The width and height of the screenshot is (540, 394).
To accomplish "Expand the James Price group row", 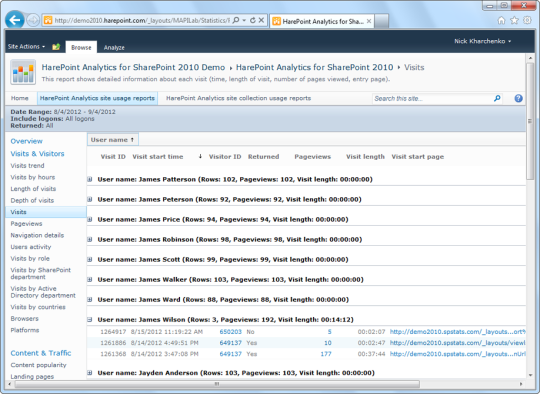I will 90,219.
